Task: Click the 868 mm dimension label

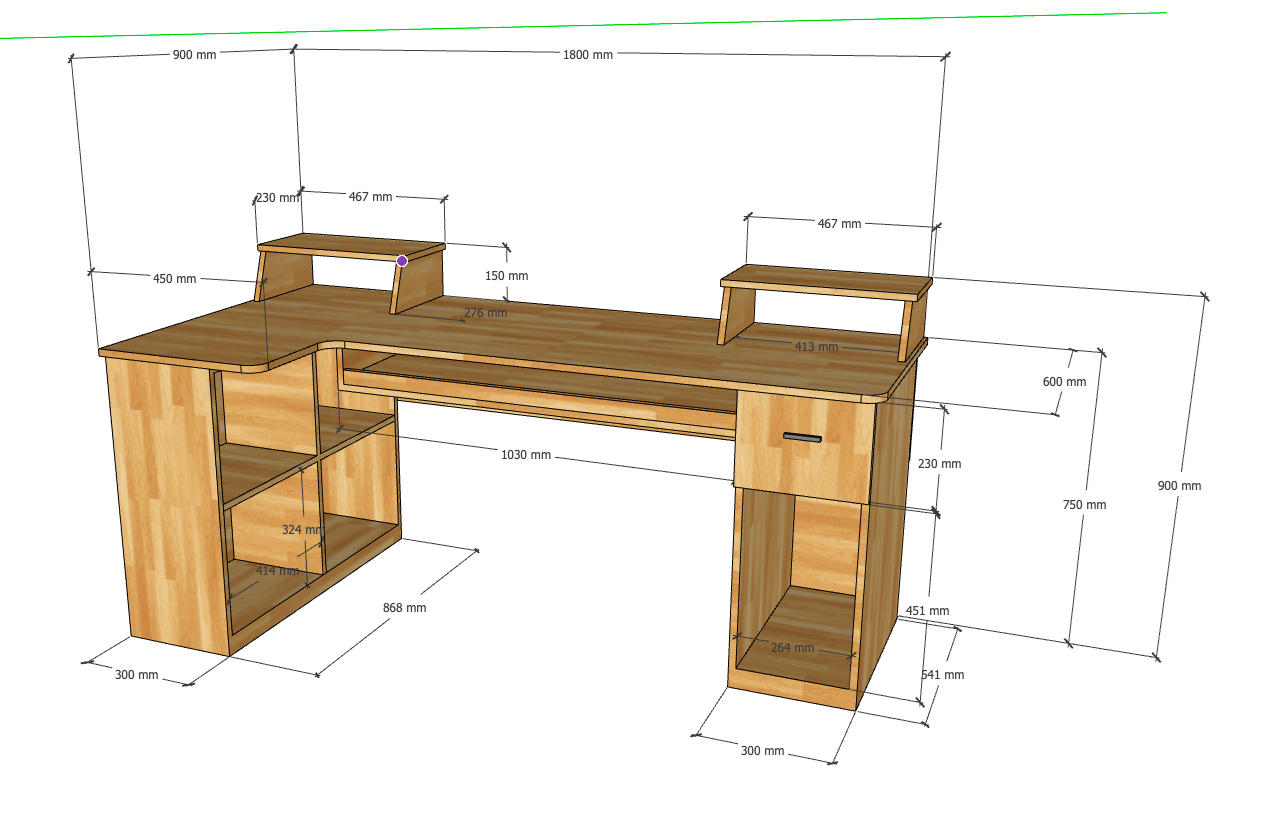Action: [x=404, y=608]
